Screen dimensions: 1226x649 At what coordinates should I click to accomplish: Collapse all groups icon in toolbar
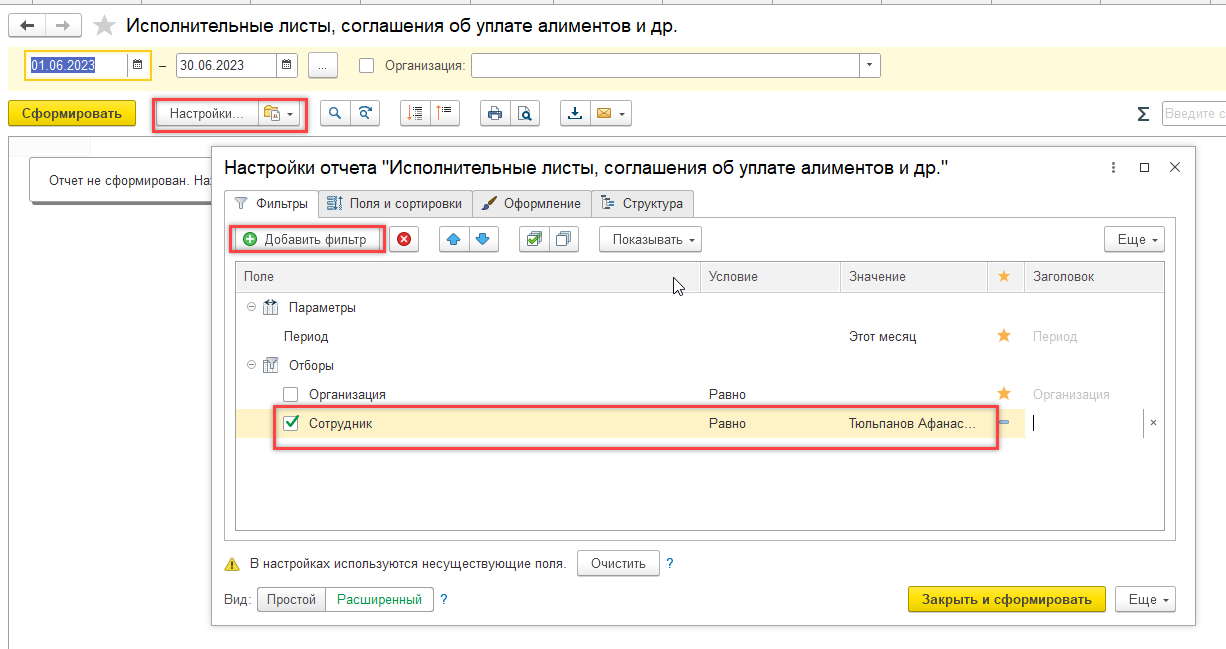(415, 113)
